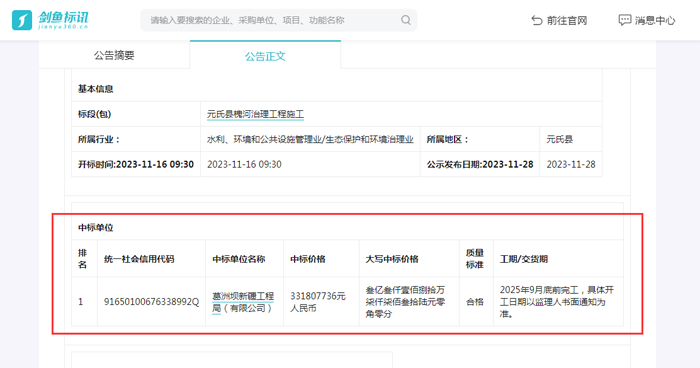
Task: Open the 消息中心 link
Action: click(x=646, y=20)
